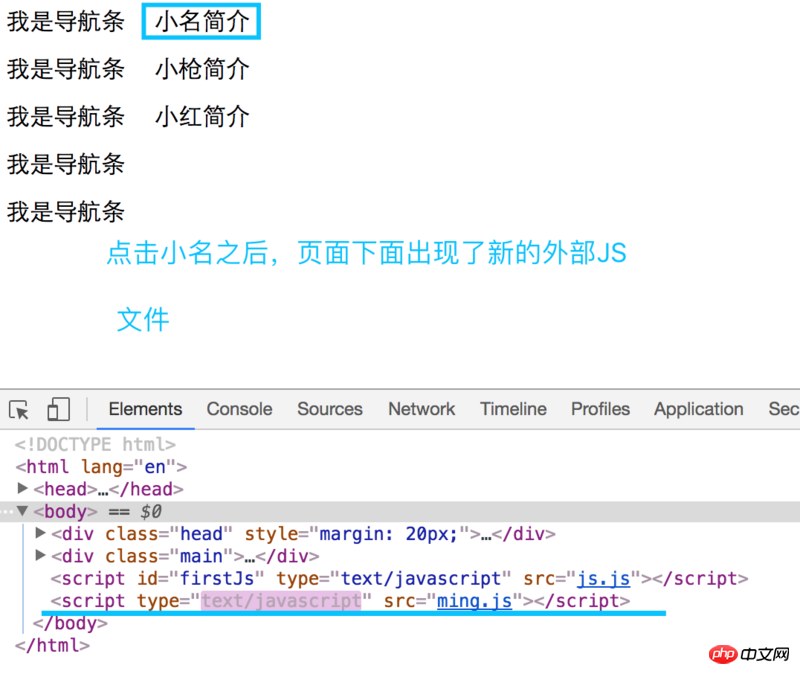
Task: Click the highlighted text/javascript attribute value
Action: [x=281, y=601]
